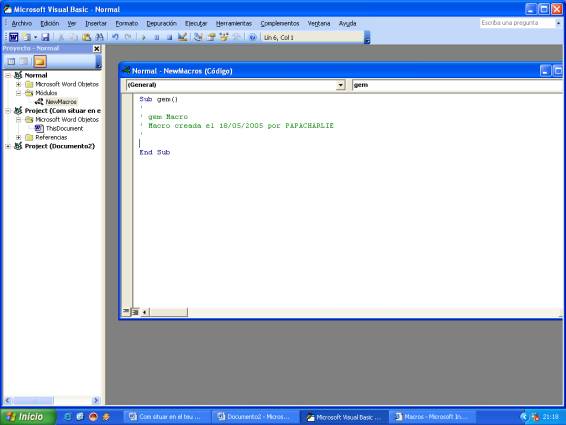Screen dimensions: 566x425
Task: Toggle Folders button in Project panel
Action: [40, 62]
